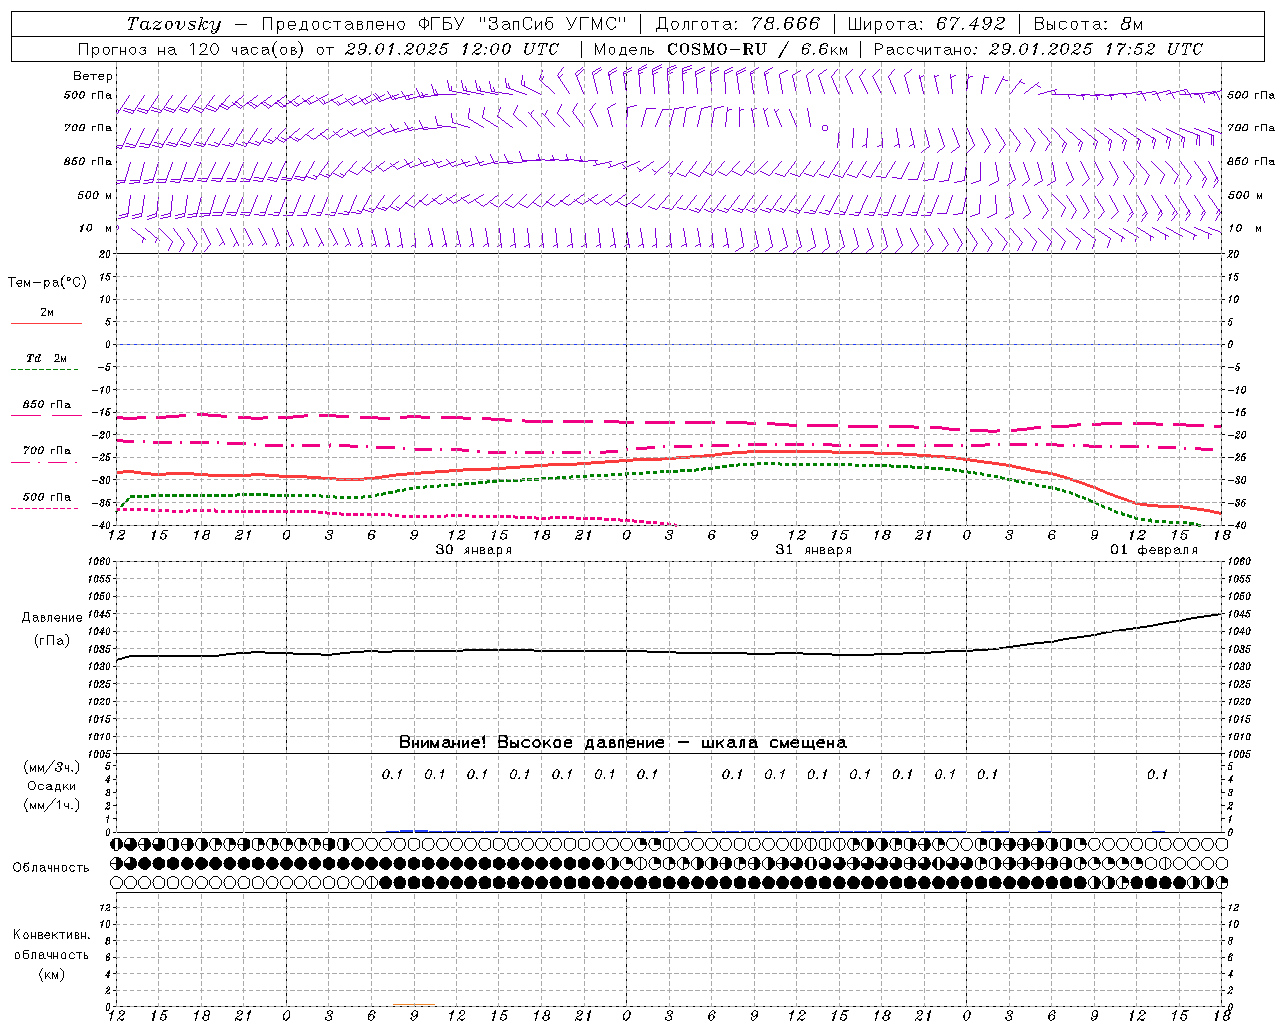Click the Tazovsky station name in the header

click(173, 24)
